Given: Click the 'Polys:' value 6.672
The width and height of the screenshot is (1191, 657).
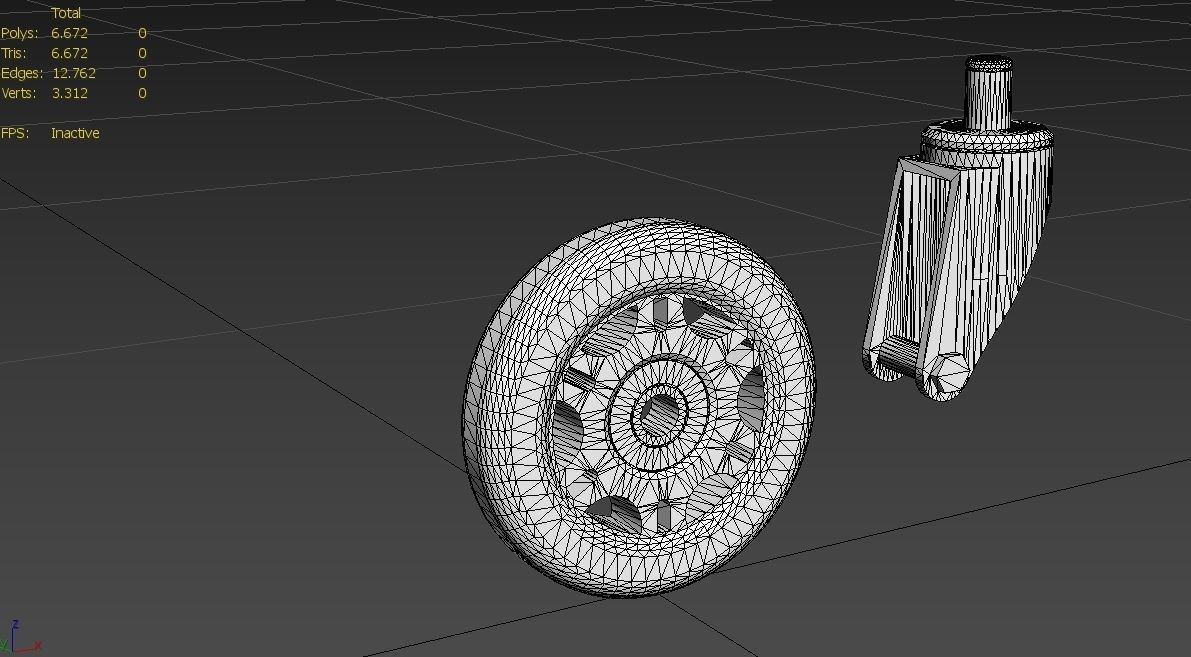Looking at the screenshot, I should tap(69, 33).
